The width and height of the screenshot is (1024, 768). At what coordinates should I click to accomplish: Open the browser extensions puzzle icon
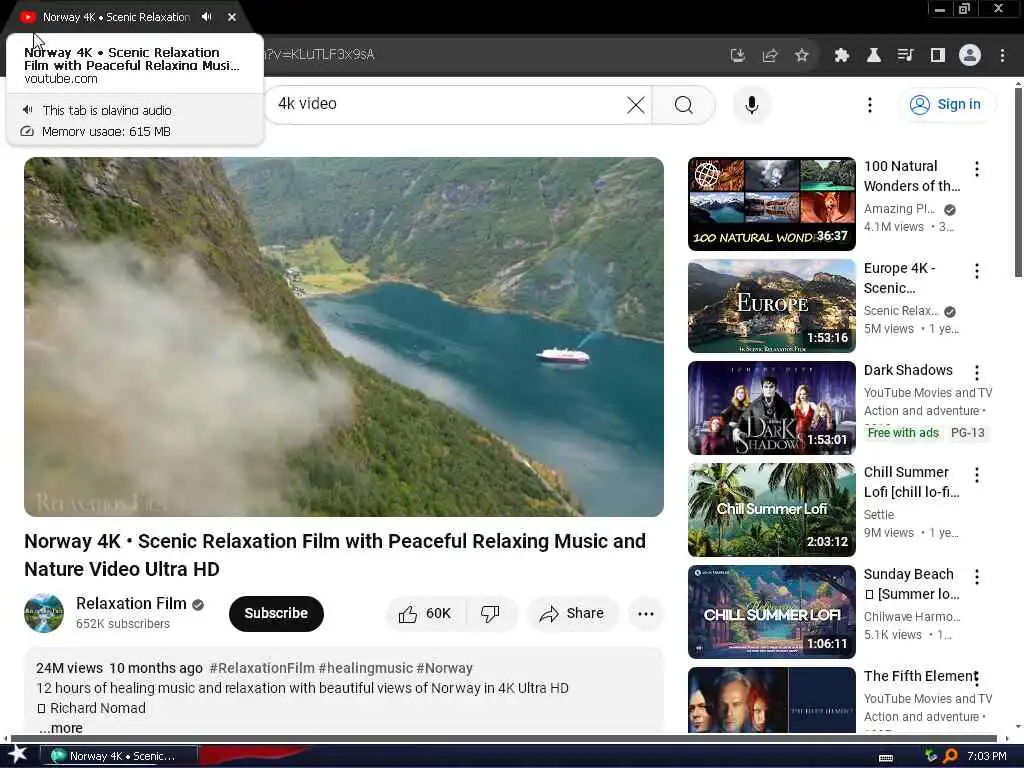(842, 56)
